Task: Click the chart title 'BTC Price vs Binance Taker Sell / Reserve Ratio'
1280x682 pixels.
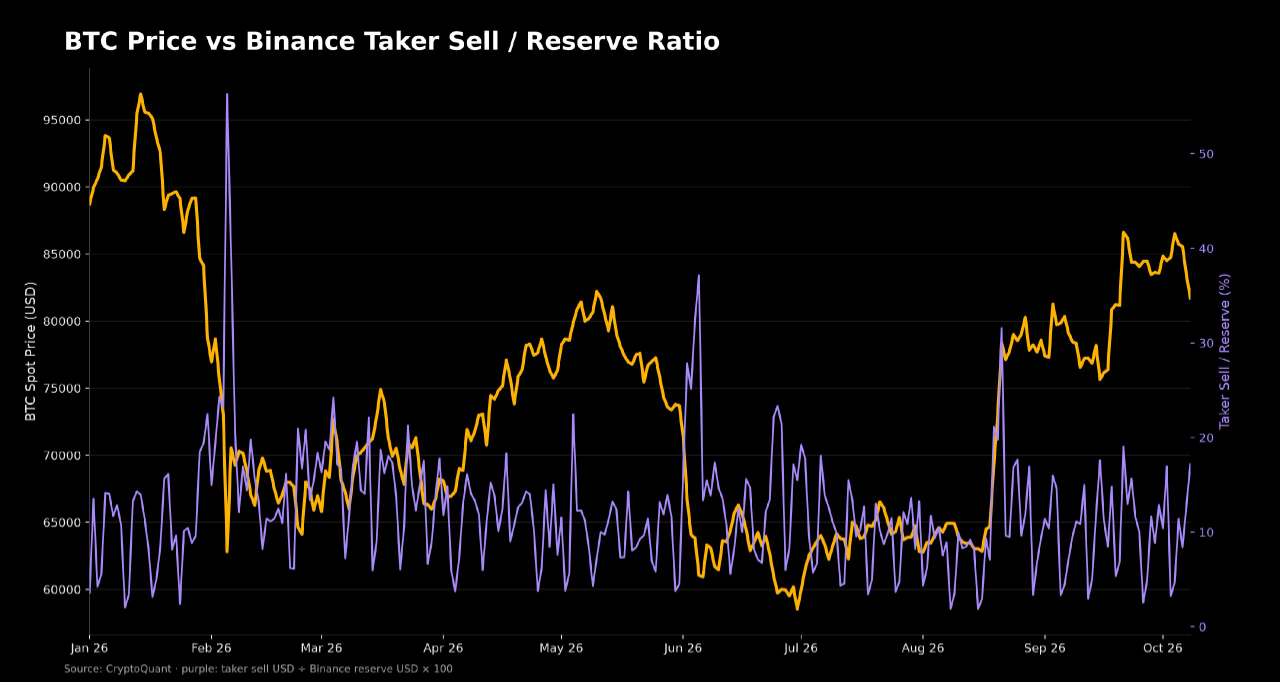Action: click(392, 42)
